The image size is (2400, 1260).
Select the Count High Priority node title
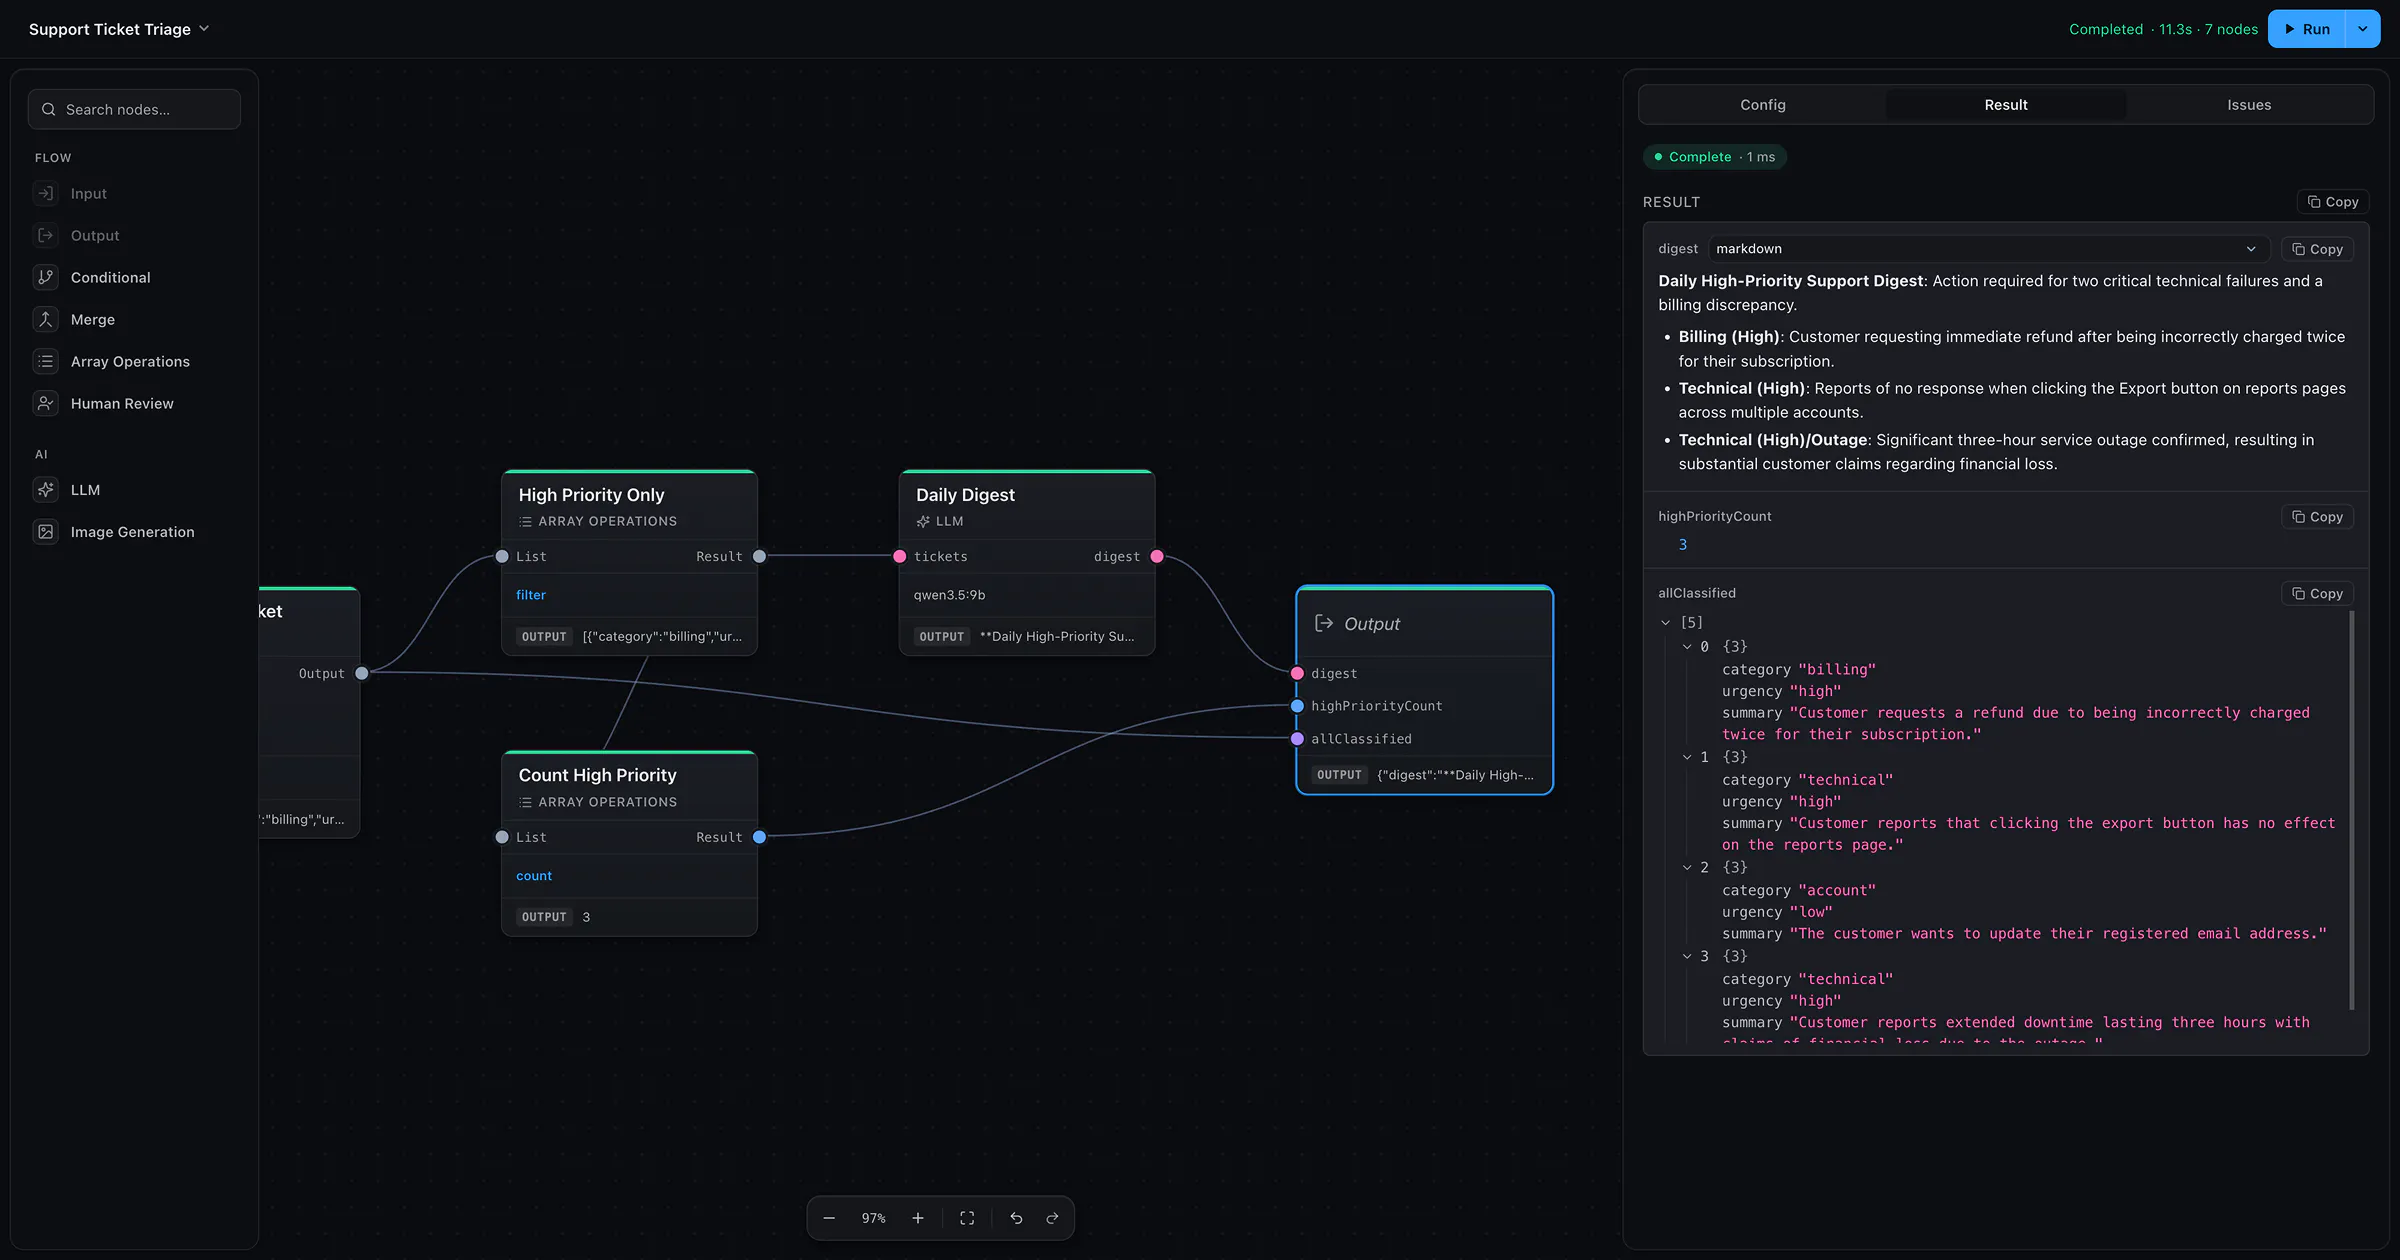click(x=597, y=775)
